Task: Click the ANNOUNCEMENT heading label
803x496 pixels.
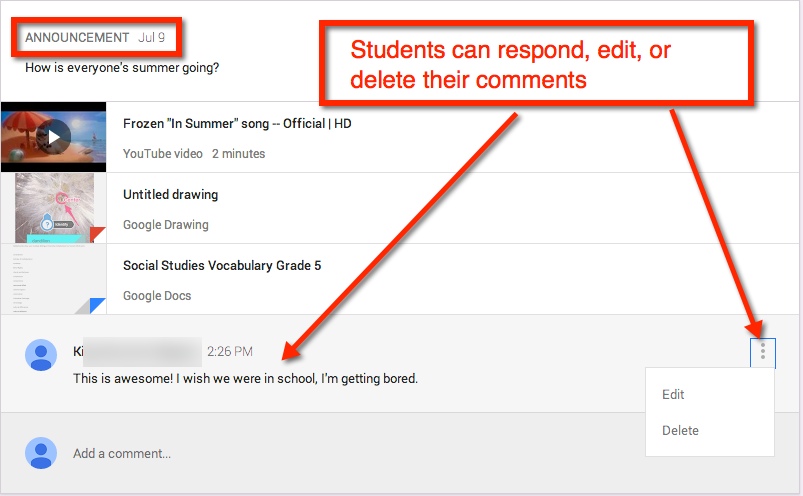Action: pos(77,38)
